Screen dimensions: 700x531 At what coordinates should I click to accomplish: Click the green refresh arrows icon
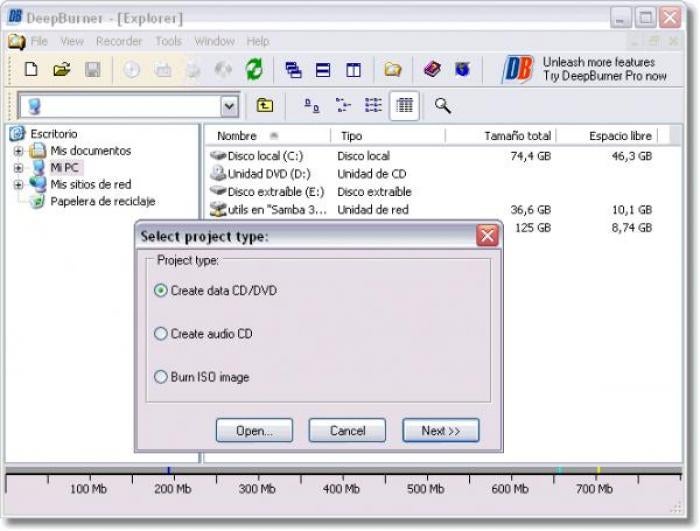tap(254, 70)
